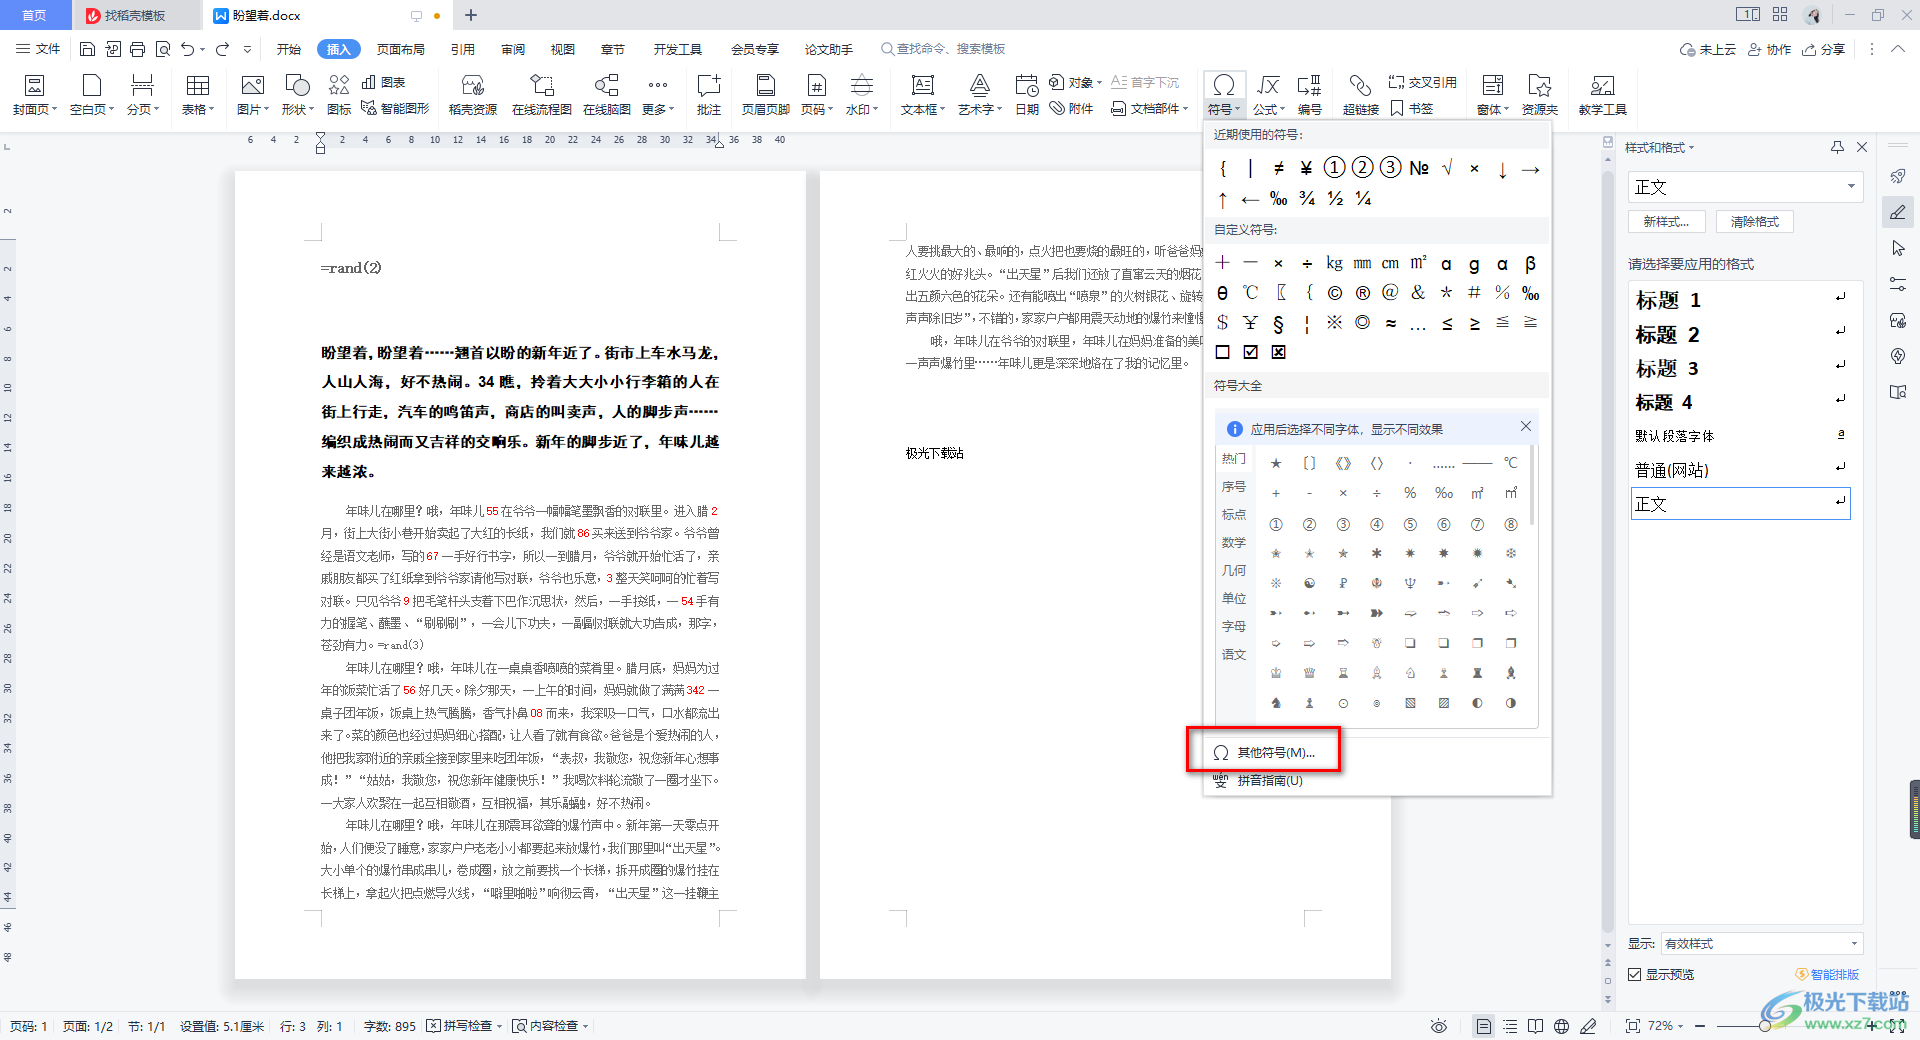This screenshot has width=1920, height=1040.
Task: Open the 审阅 (Review) ribbon tab
Action: click(513, 49)
